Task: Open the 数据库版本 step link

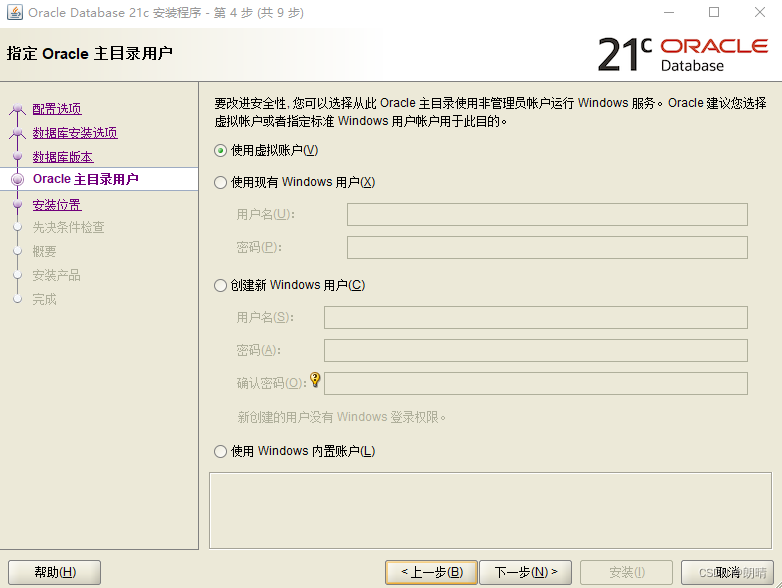Action: (x=63, y=157)
